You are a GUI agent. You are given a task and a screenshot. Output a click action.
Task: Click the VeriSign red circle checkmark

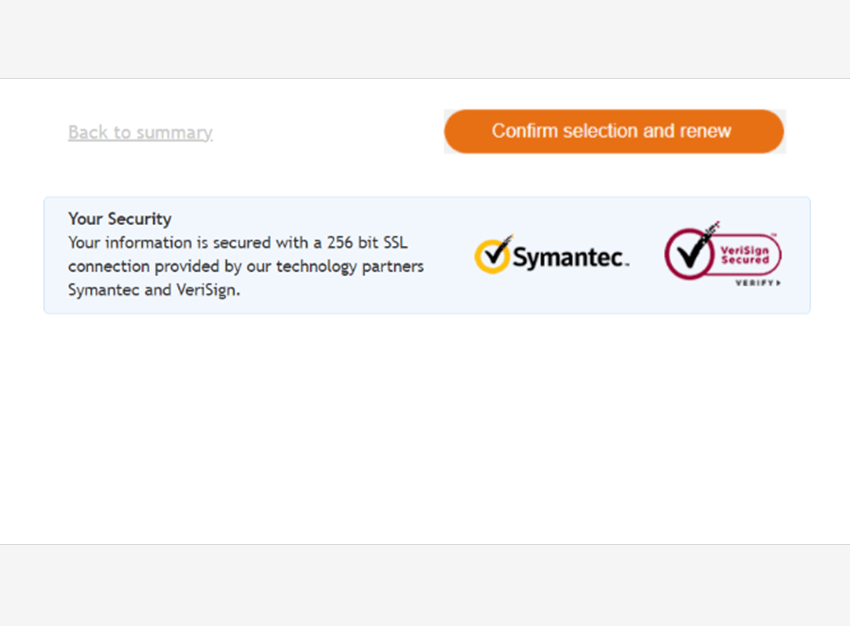coord(690,252)
